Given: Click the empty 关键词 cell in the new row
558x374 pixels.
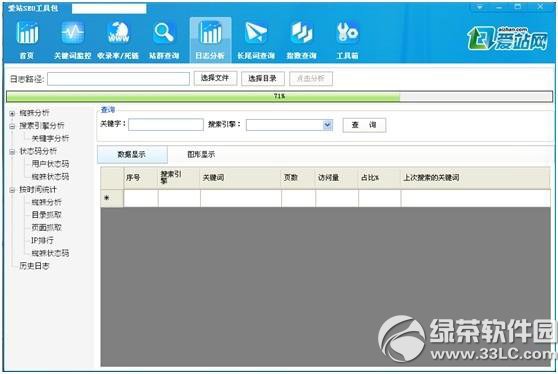Looking at the screenshot, I should 241,198.
